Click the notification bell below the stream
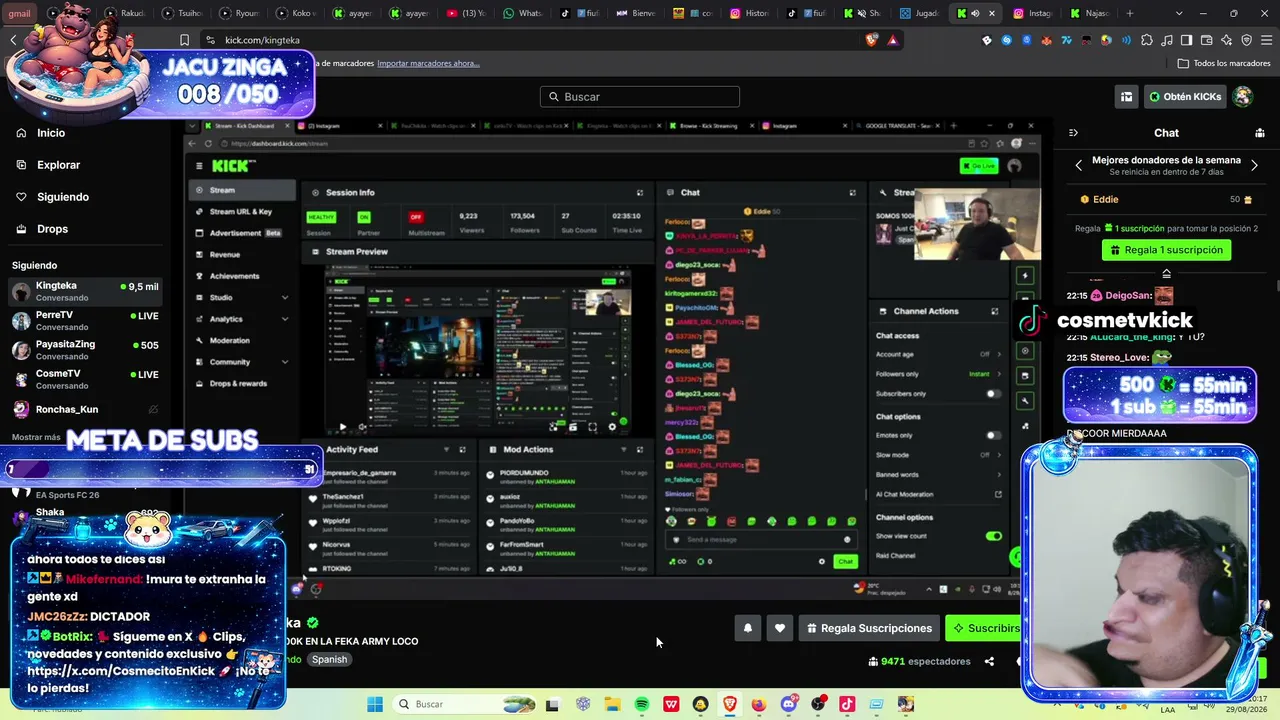Viewport: 1280px width, 720px height. click(x=747, y=628)
